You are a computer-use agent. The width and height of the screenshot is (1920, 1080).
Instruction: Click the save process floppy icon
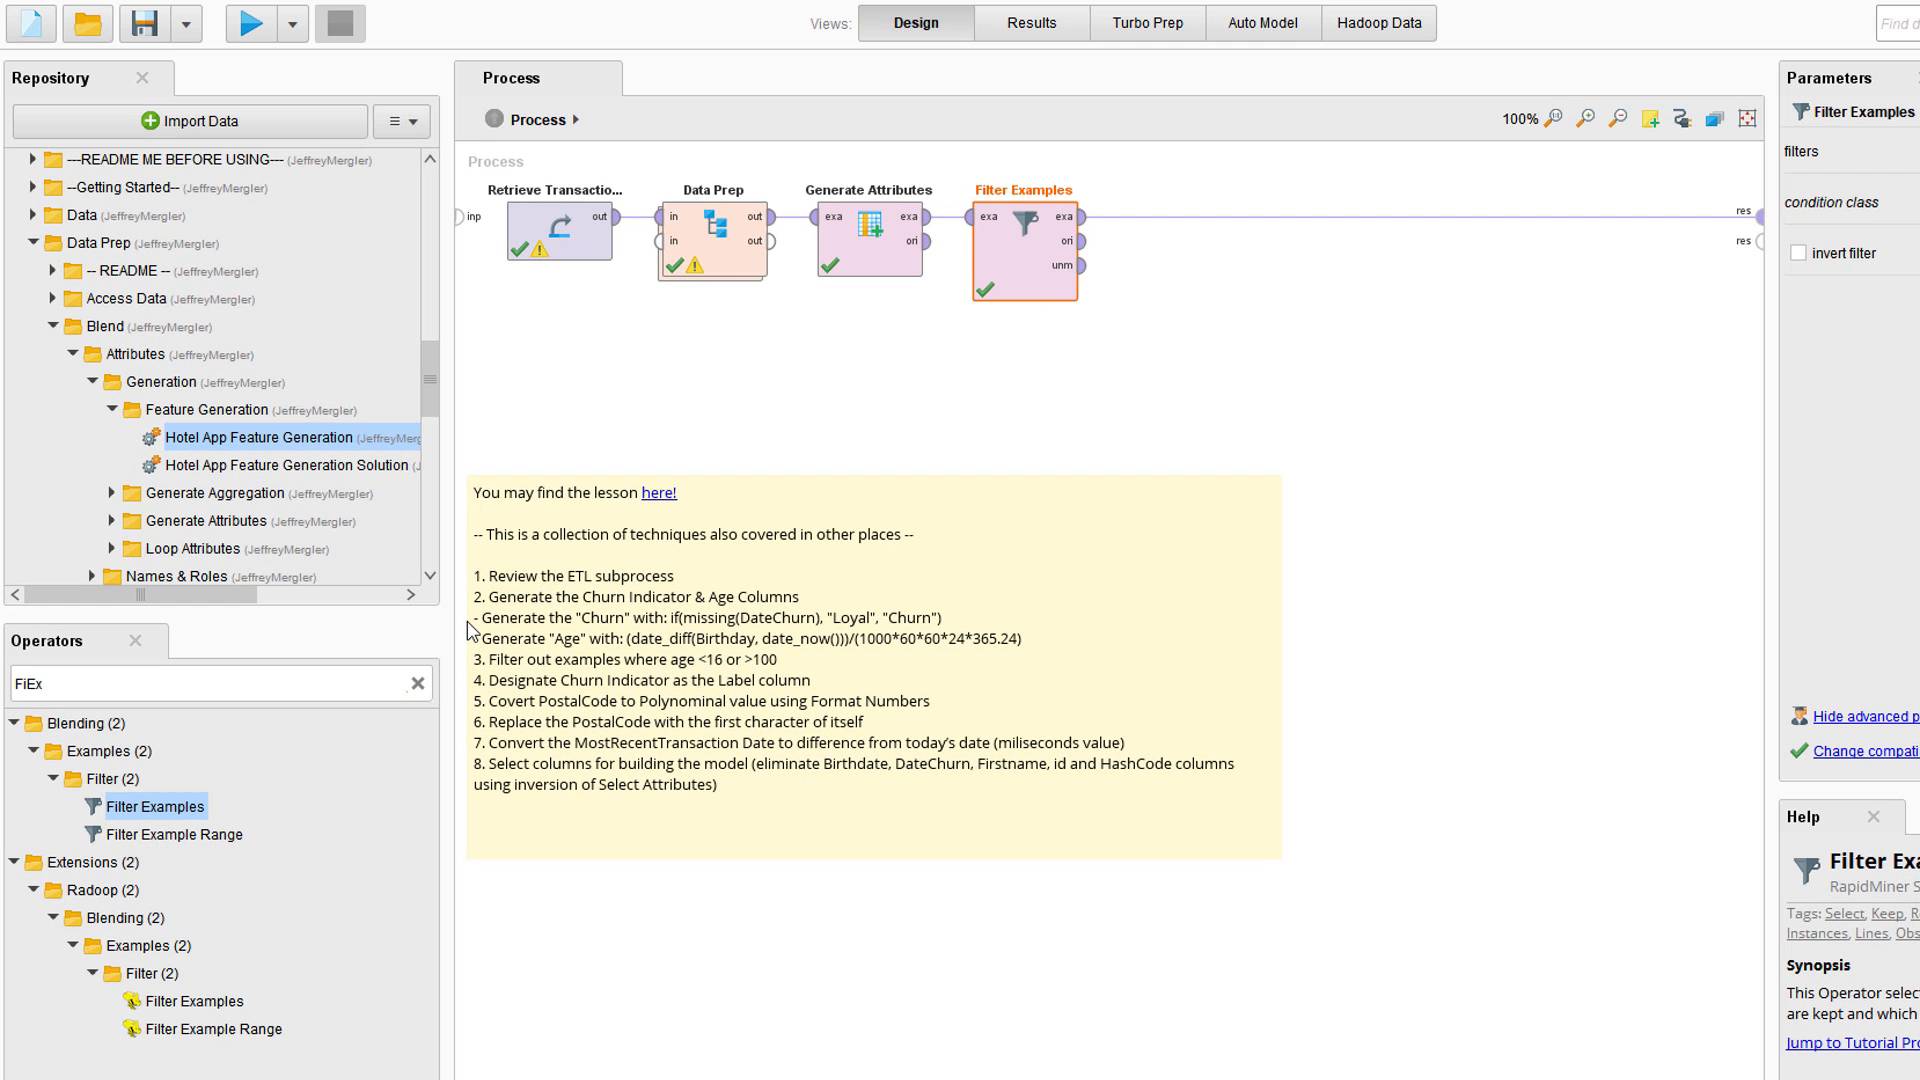145,23
